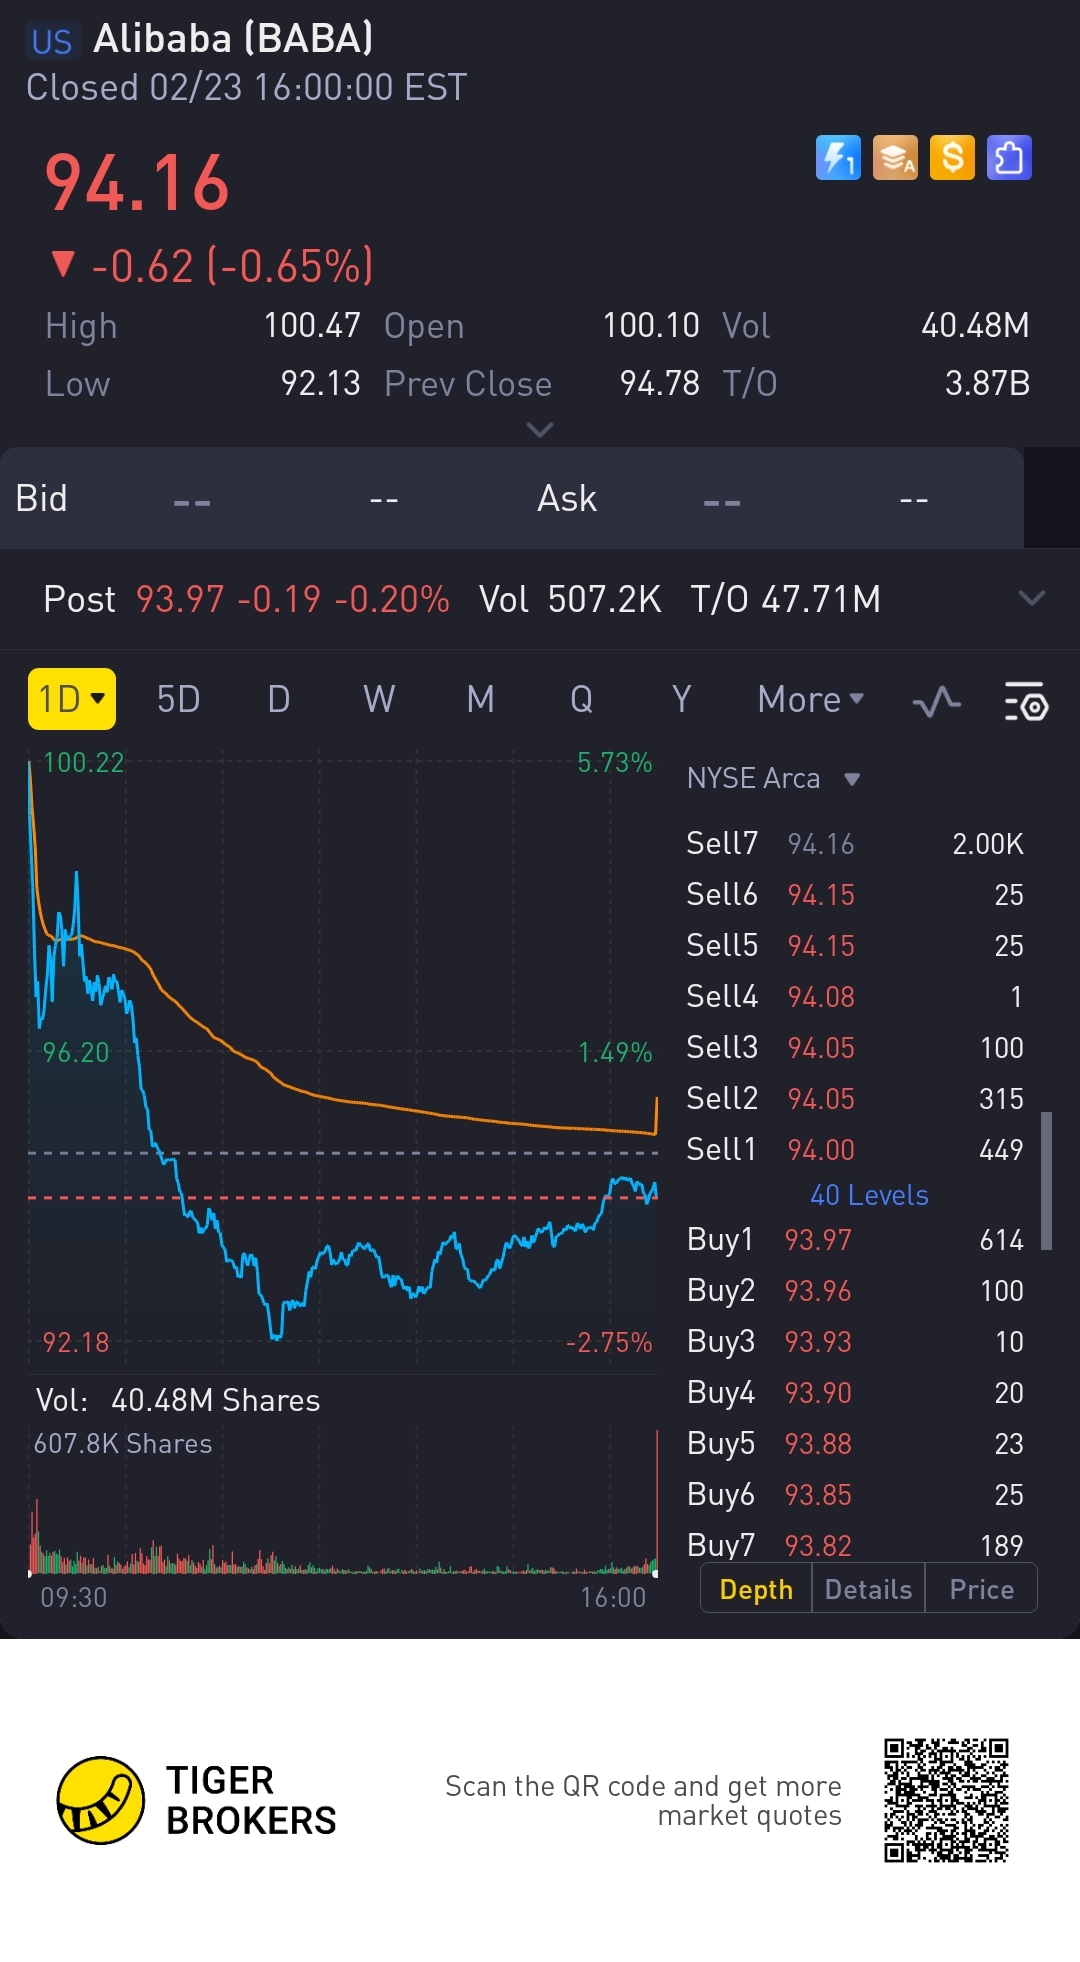Select the Price tab

tap(981, 1589)
